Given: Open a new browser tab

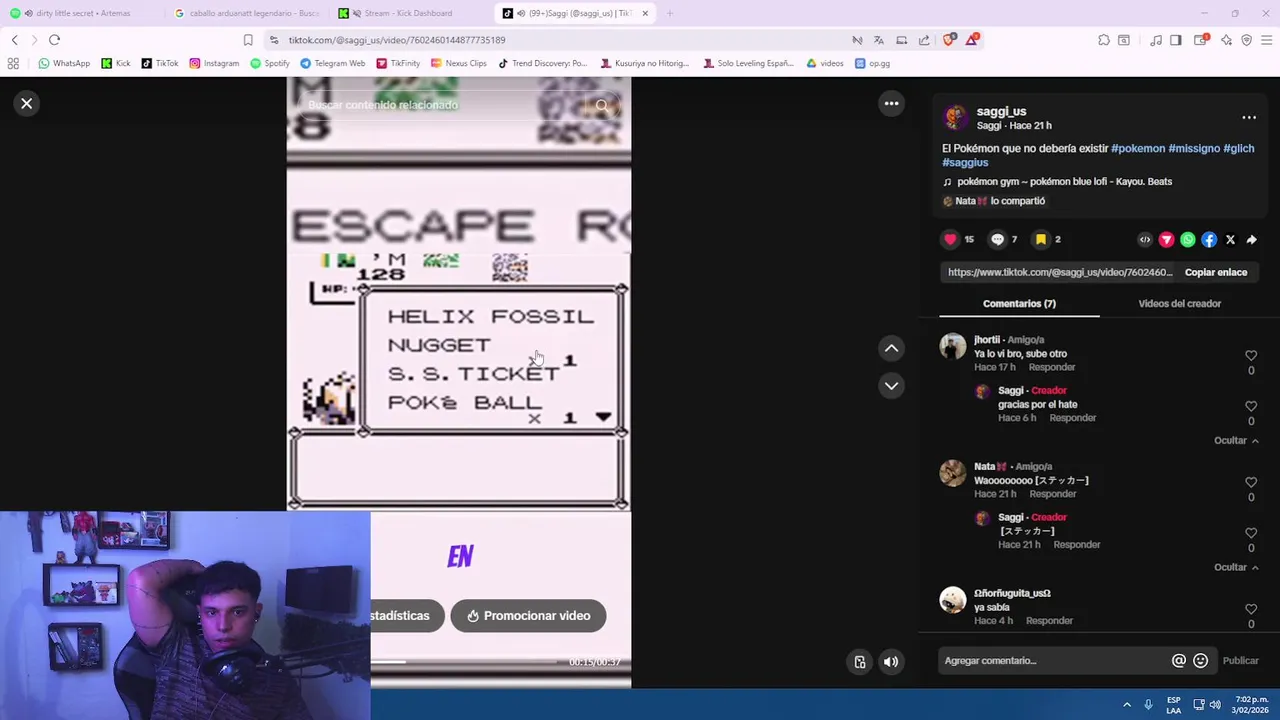Looking at the screenshot, I should [x=669, y=13].
